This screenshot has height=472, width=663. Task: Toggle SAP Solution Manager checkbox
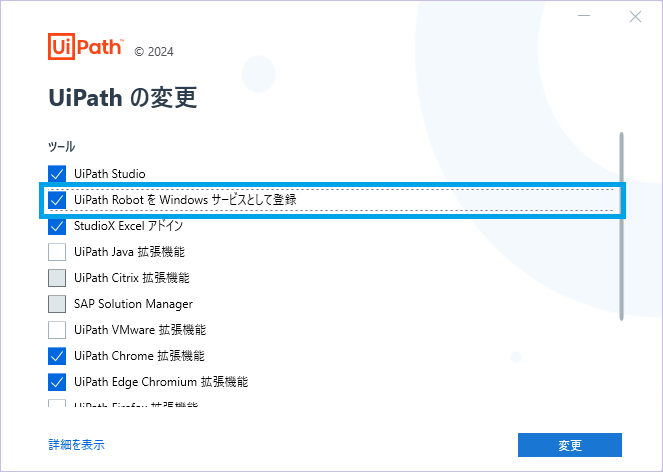(x=57, y=304)
